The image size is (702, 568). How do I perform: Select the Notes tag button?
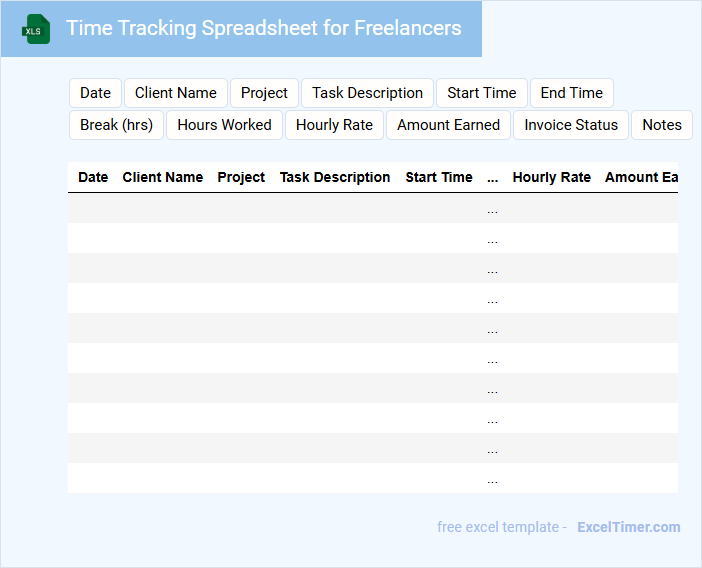pyautogui.click(x=662, y=125)
